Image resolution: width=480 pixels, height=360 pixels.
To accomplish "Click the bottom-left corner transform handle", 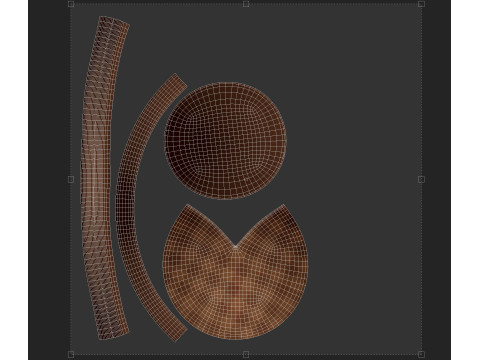I will tap(71, 354).
